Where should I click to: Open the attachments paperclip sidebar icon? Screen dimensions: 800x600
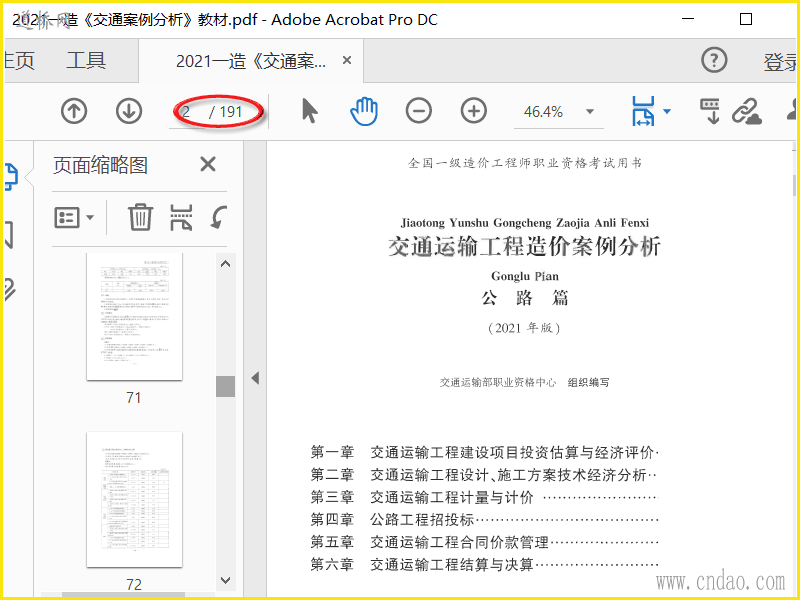click(x=9, y=289)
